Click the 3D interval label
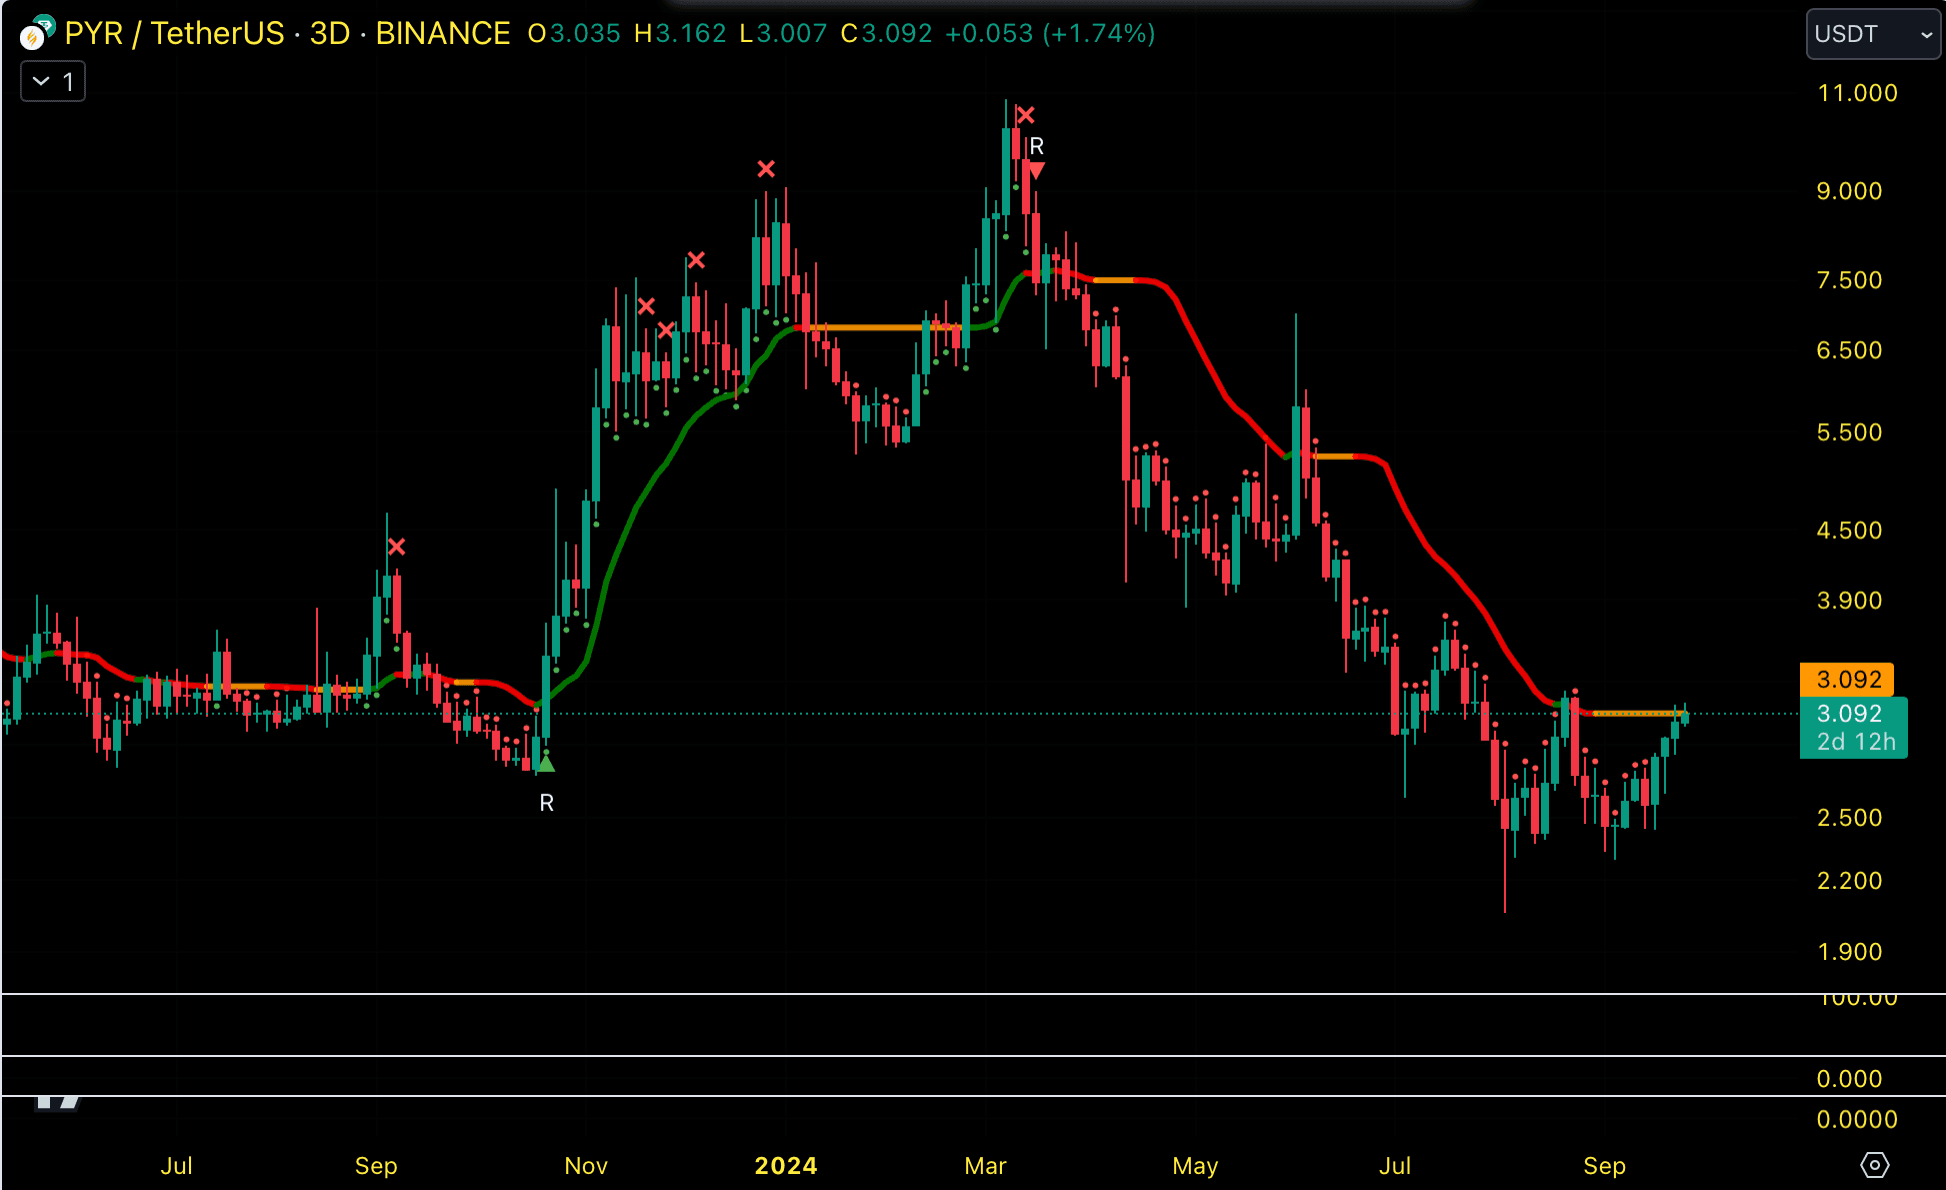Viewport: 1946px width, 1190px height. tap(330, 34)
